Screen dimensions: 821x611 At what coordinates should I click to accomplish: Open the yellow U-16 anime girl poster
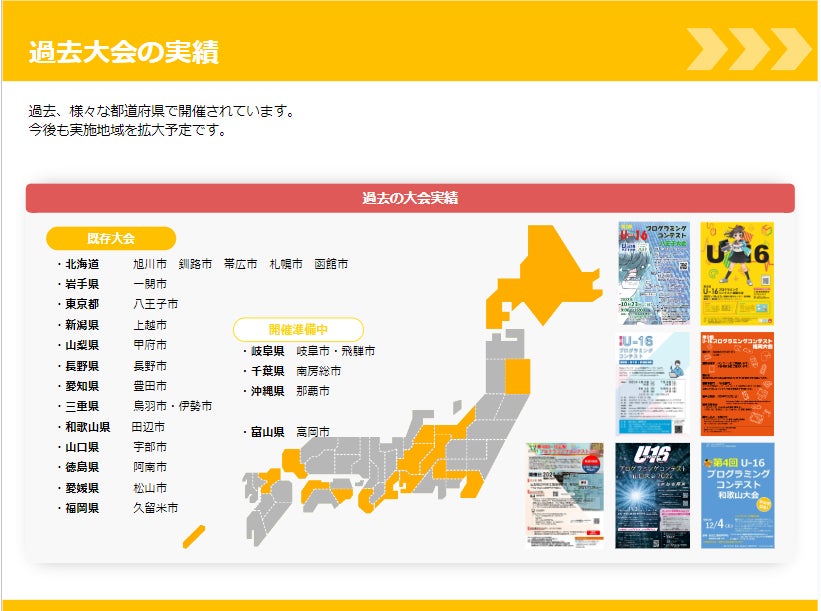pos(737,273)
